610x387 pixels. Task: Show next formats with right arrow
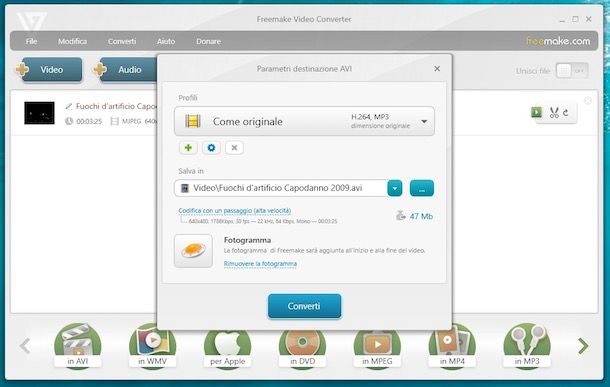pyautogui.click(x=583, y=346)
